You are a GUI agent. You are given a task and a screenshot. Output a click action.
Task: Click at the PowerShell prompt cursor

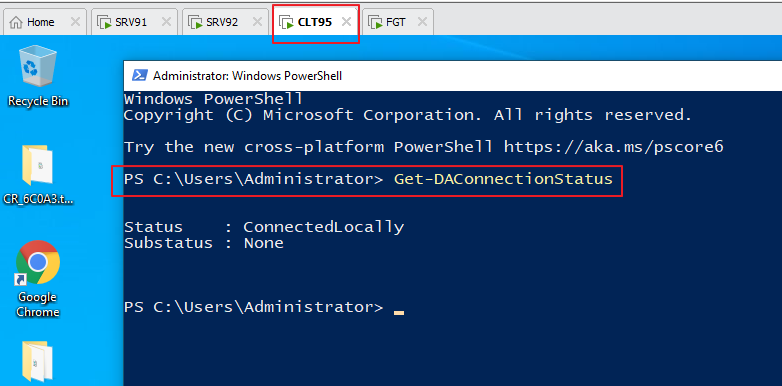[398, 313]
